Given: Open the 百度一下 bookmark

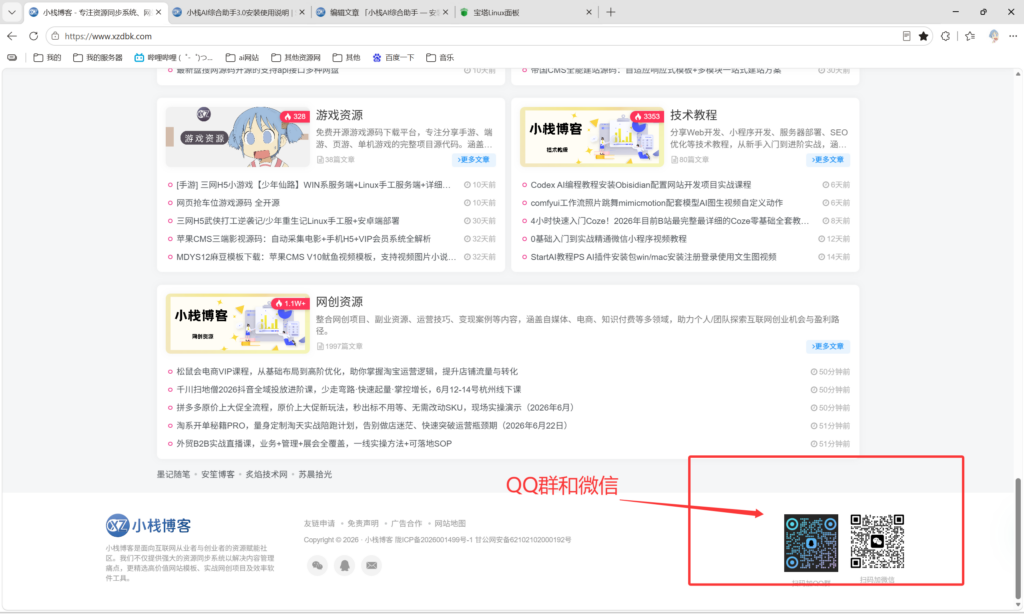Looking at the screenshot, I should [x=393, y=57].
